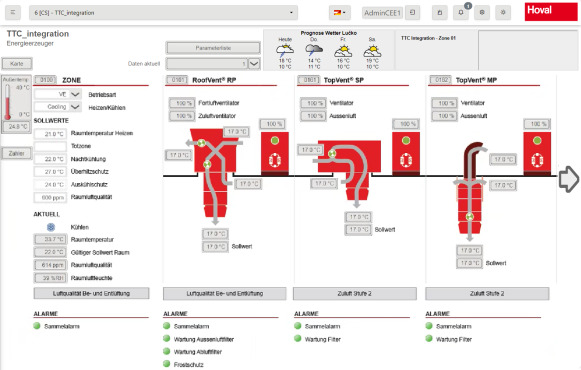This screenshot has width=581, height=370.
Task: Click the Karte button
Action: pyautogui.click(x=17, y=64)
